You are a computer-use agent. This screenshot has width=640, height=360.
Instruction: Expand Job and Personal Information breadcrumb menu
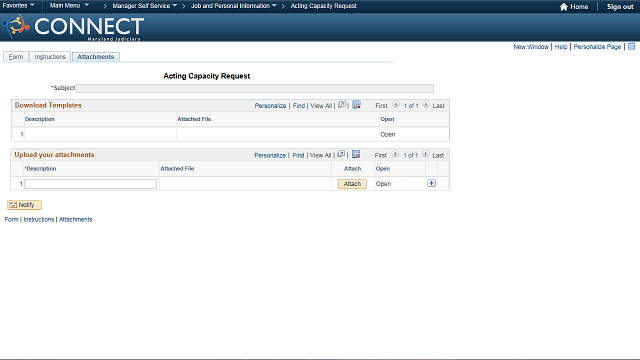pyautogui.click(x=234, y=6)
